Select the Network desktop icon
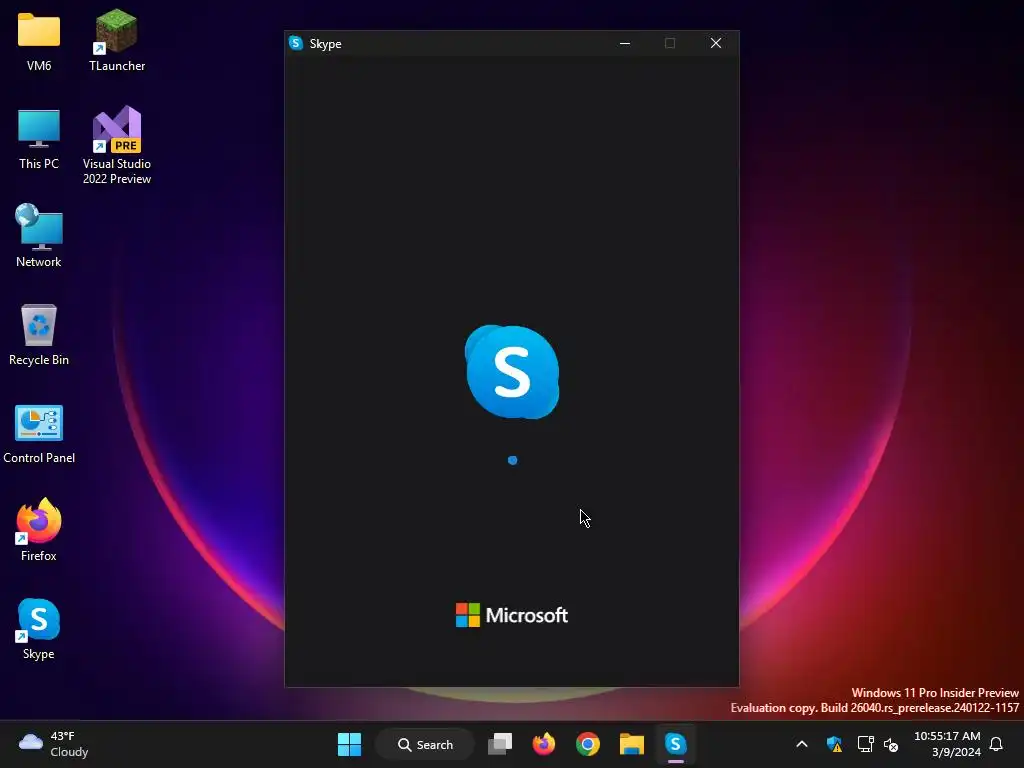 pos(39,236)
